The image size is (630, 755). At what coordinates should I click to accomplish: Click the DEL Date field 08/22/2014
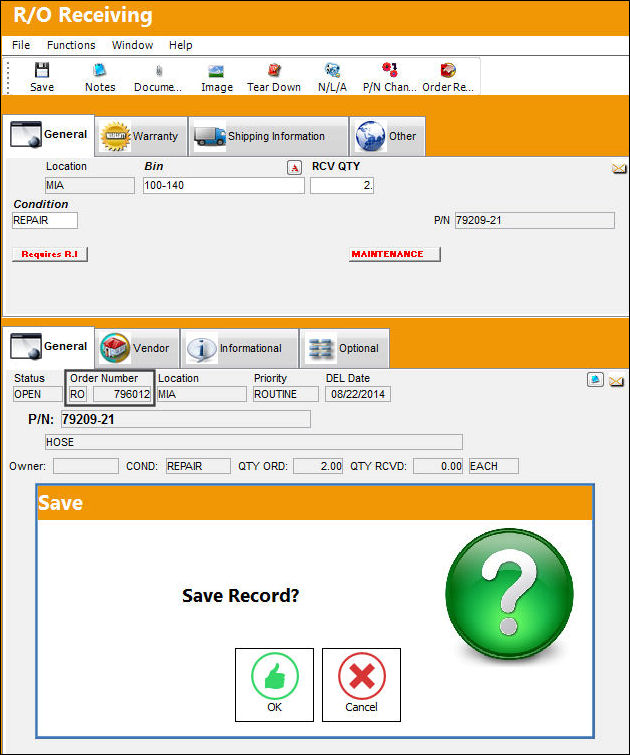coord(358,394)
